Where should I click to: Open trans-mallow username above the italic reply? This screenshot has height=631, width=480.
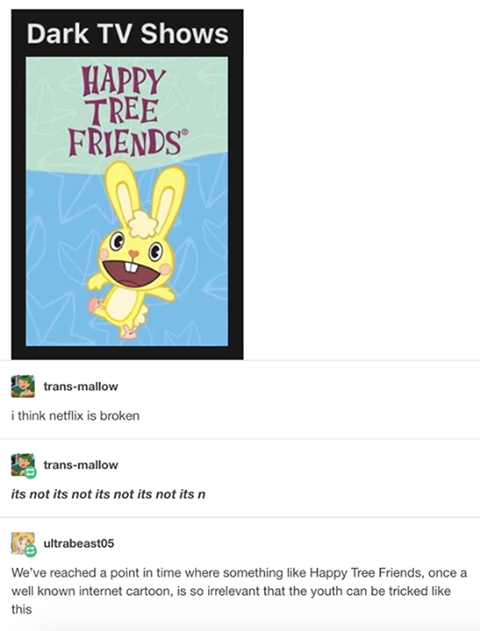coord(80,465)
